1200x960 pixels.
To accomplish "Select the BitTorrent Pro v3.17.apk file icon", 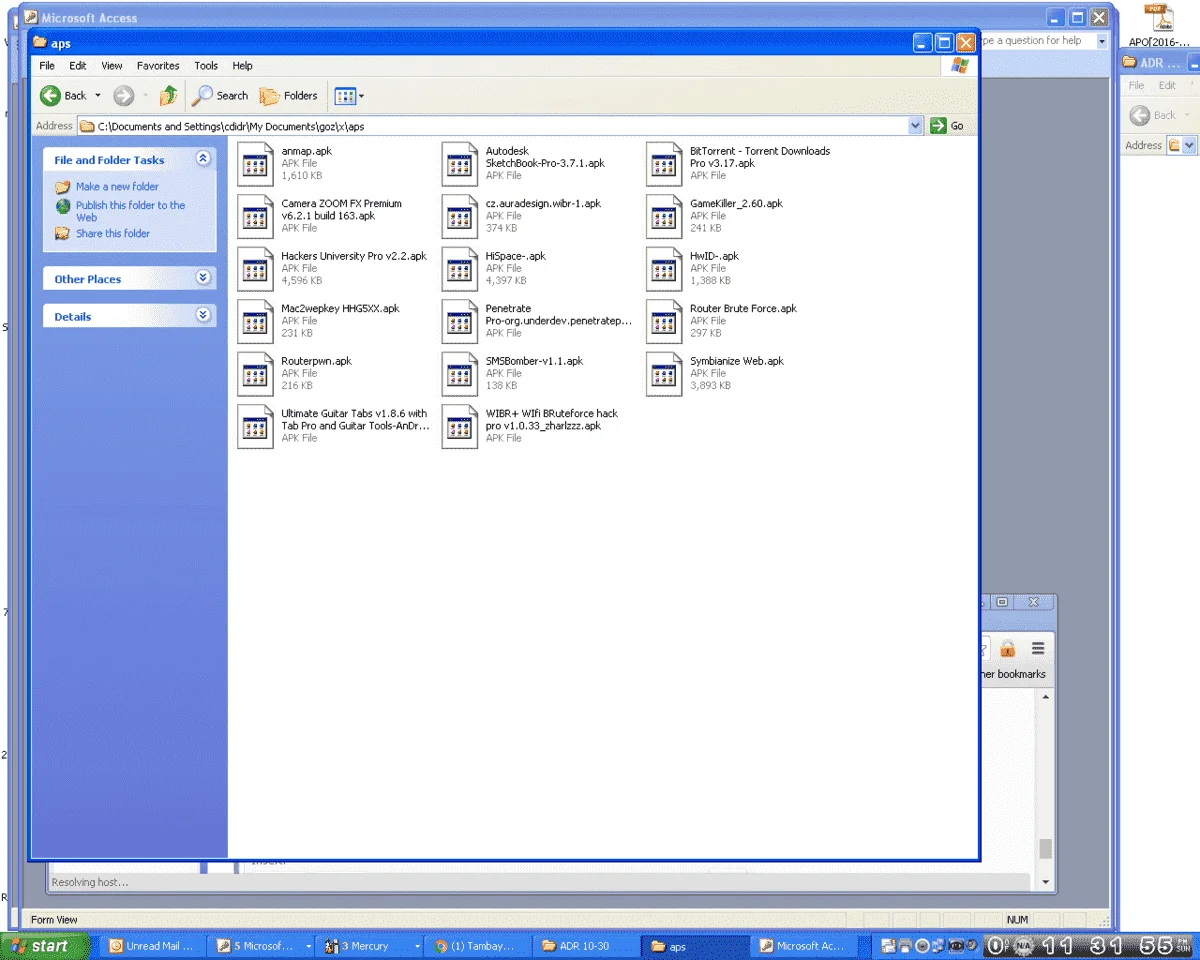I will click(664, 164).
